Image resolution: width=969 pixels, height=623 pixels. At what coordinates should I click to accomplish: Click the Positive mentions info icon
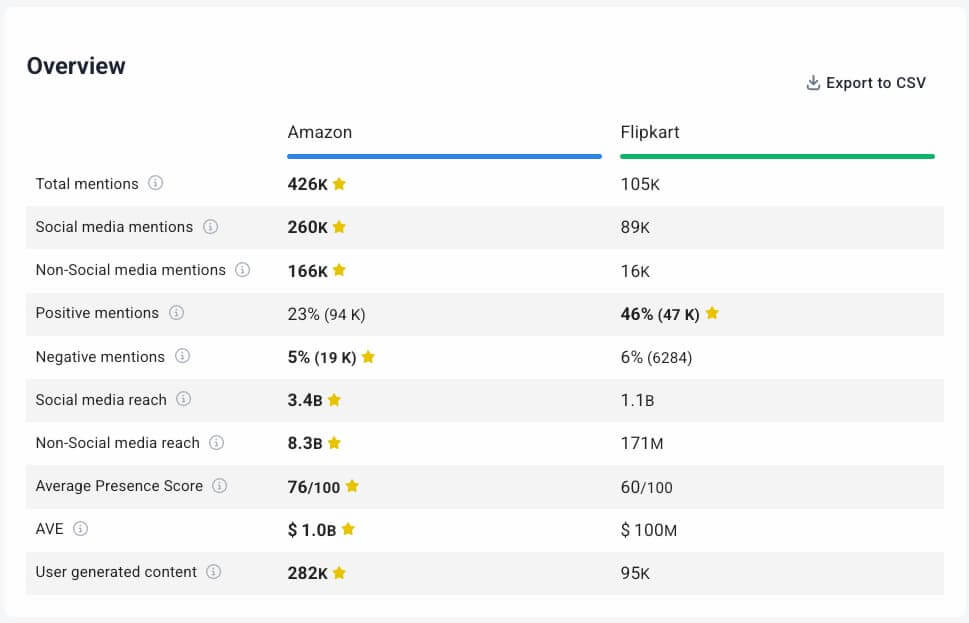(176, 313)
